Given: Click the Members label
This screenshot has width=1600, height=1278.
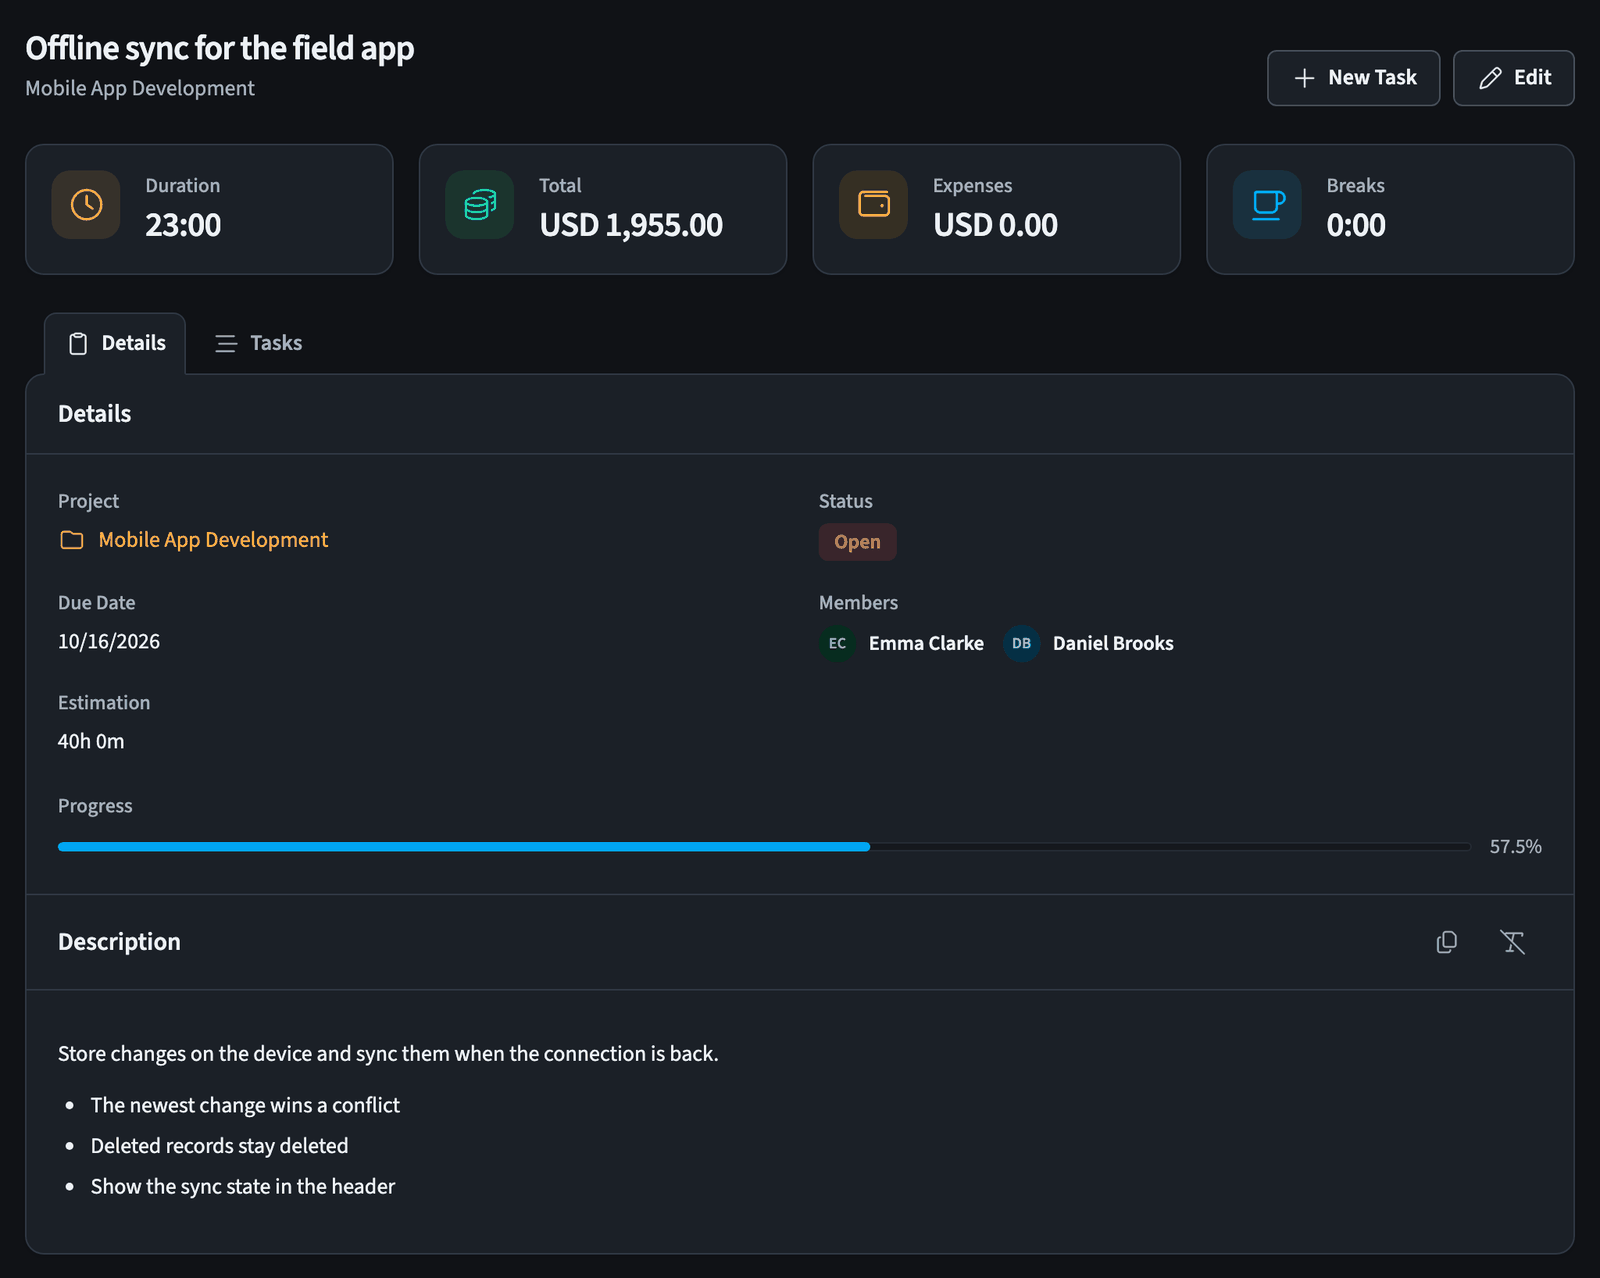Looking at the screenshot, I should tap(858, 603).
